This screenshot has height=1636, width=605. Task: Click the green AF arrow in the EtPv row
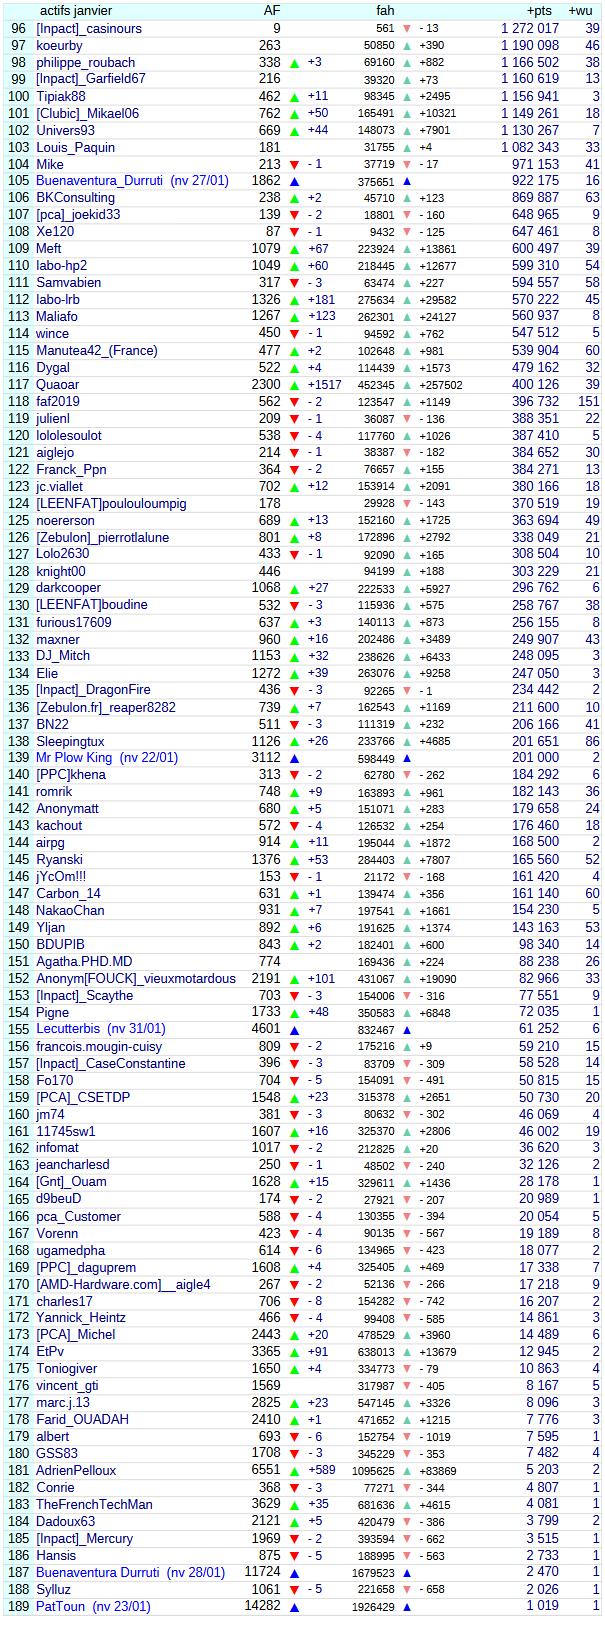pyautogui.click(x=294, y=1352)
